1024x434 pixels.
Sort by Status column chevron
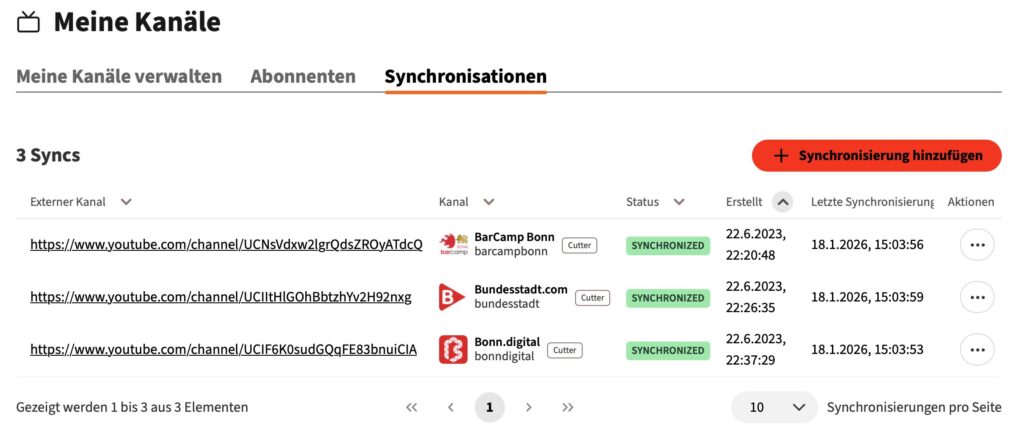[679, 202]
